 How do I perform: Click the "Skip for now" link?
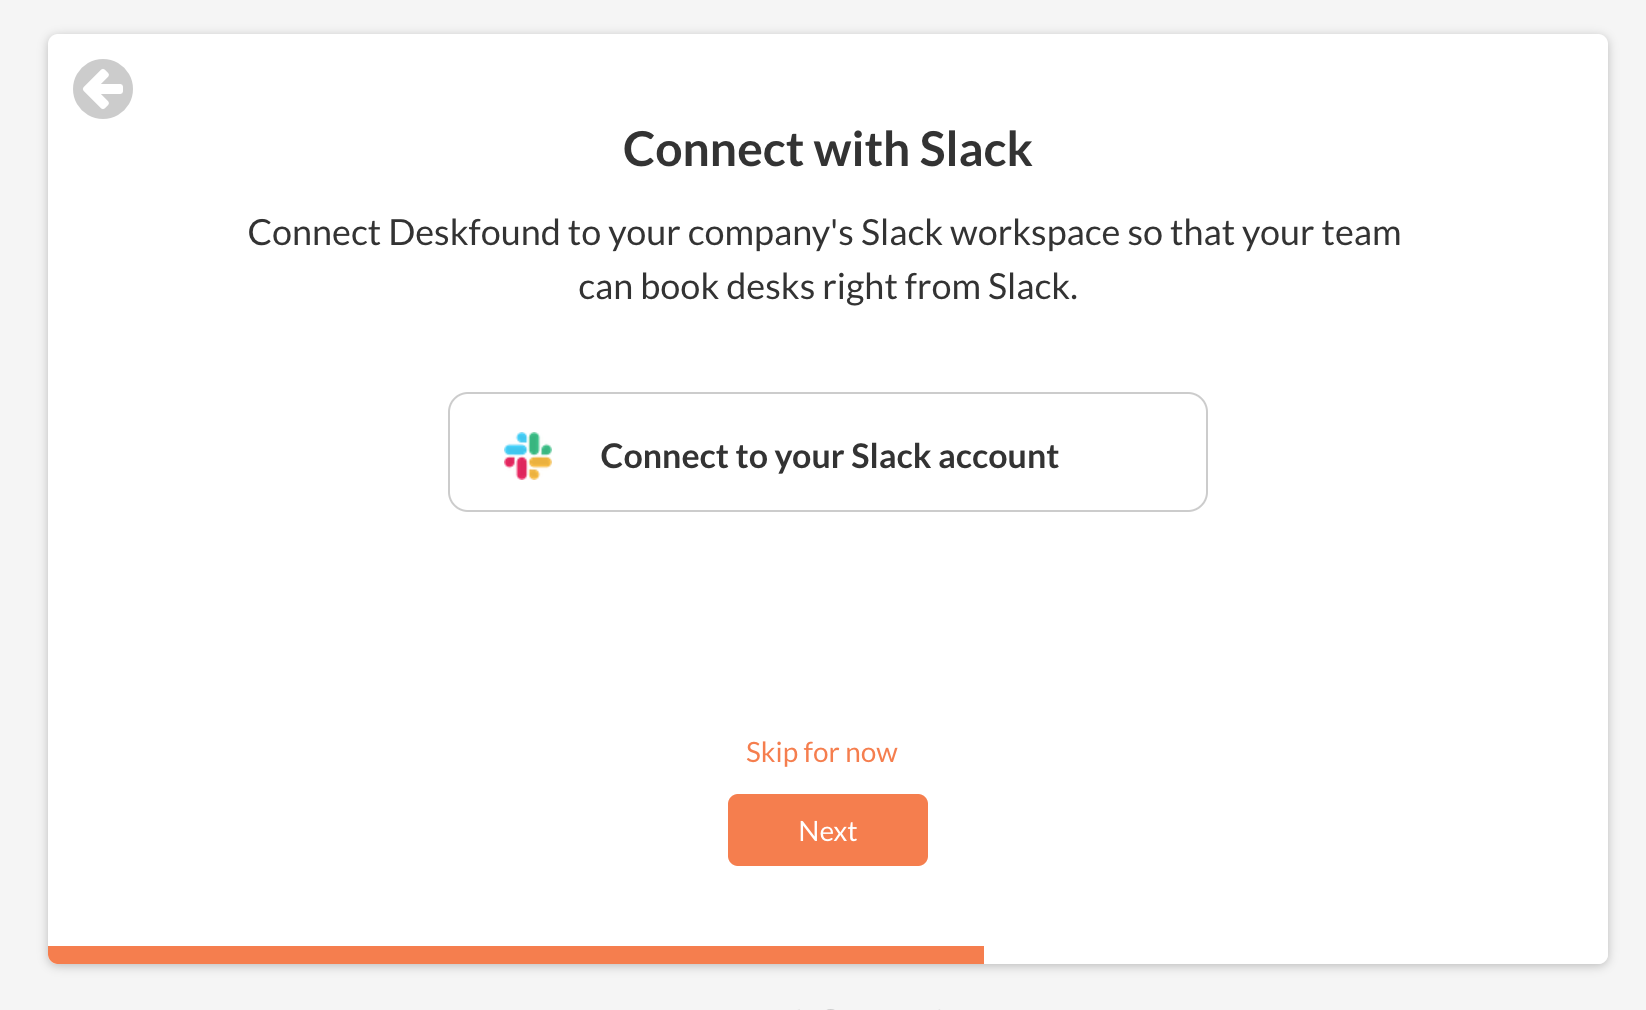coord(821,752)
